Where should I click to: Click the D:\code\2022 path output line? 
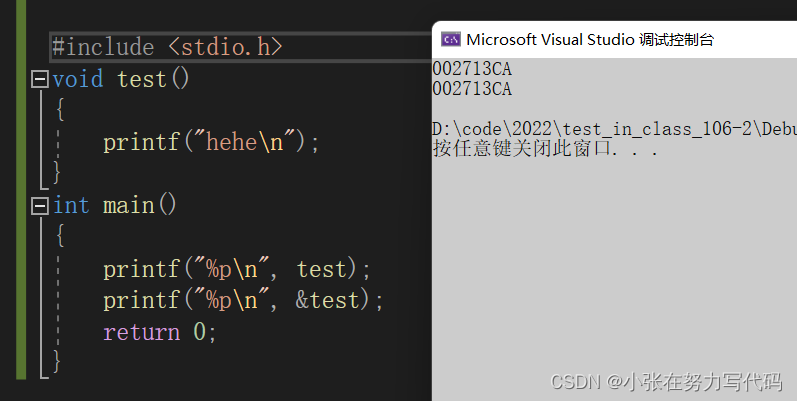tap(615, 129)
